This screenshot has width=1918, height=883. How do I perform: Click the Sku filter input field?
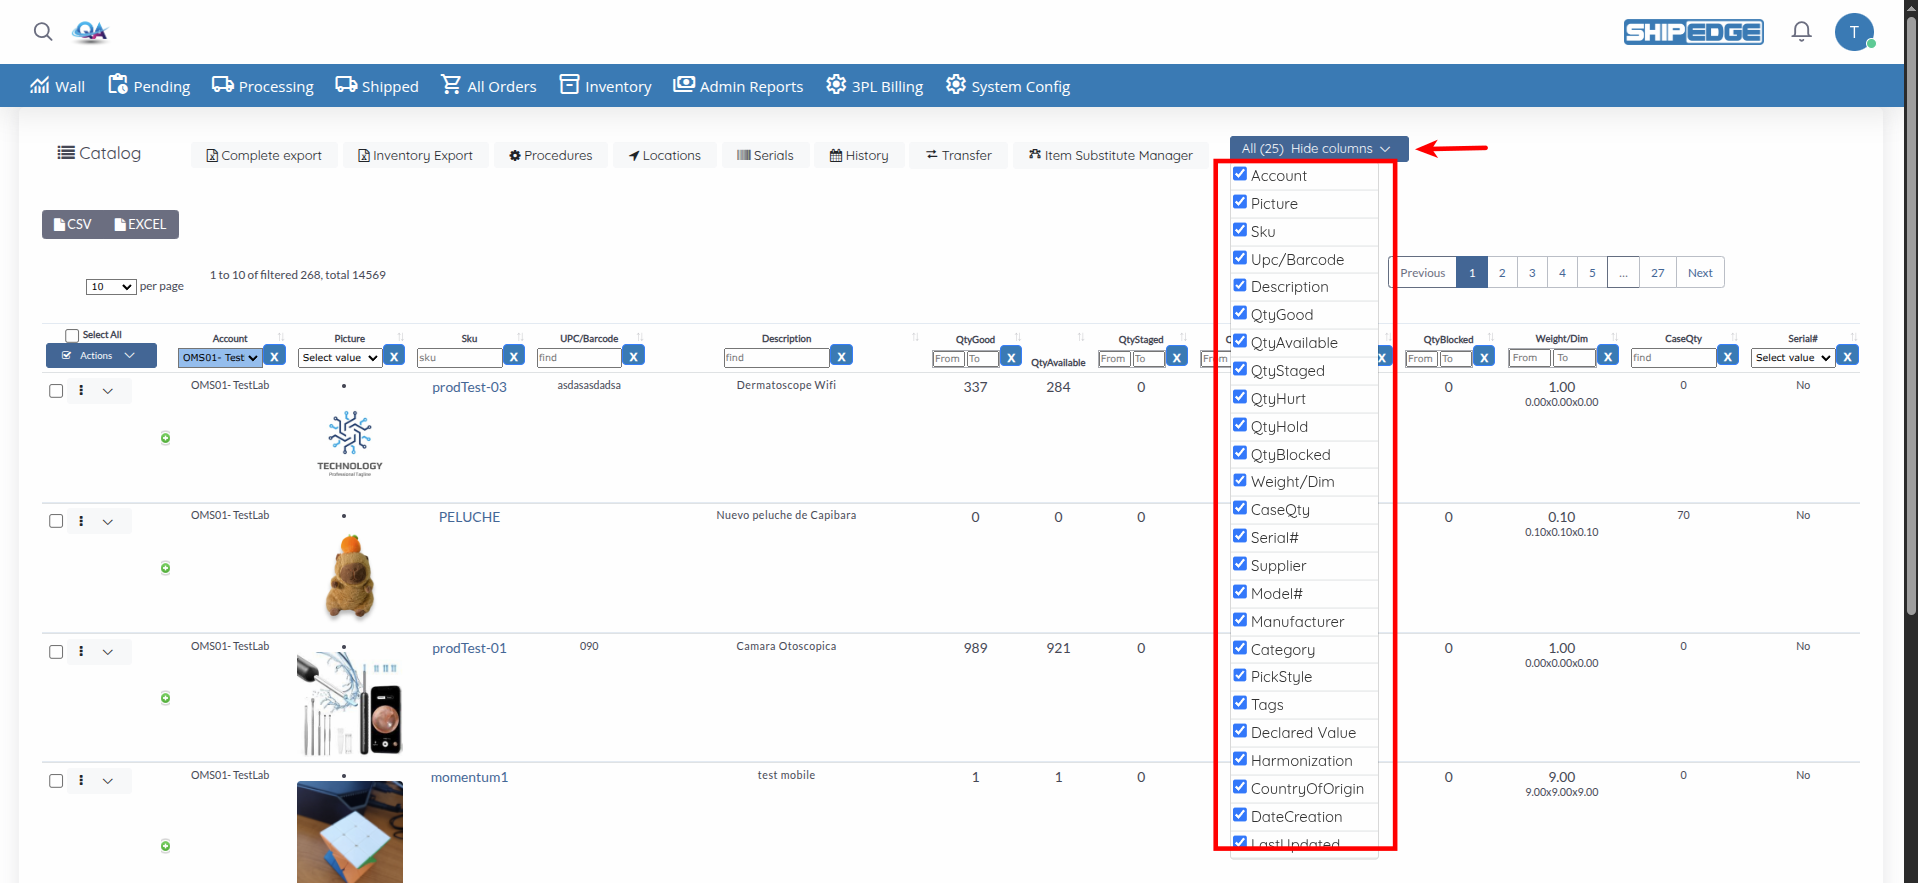pos(459,357)
